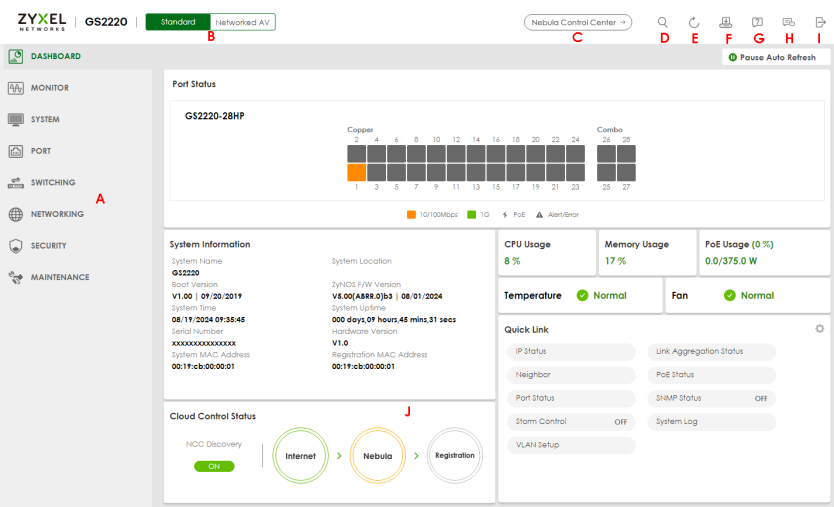
Task: Open the forum chat icon
Action: click(789, 22)
